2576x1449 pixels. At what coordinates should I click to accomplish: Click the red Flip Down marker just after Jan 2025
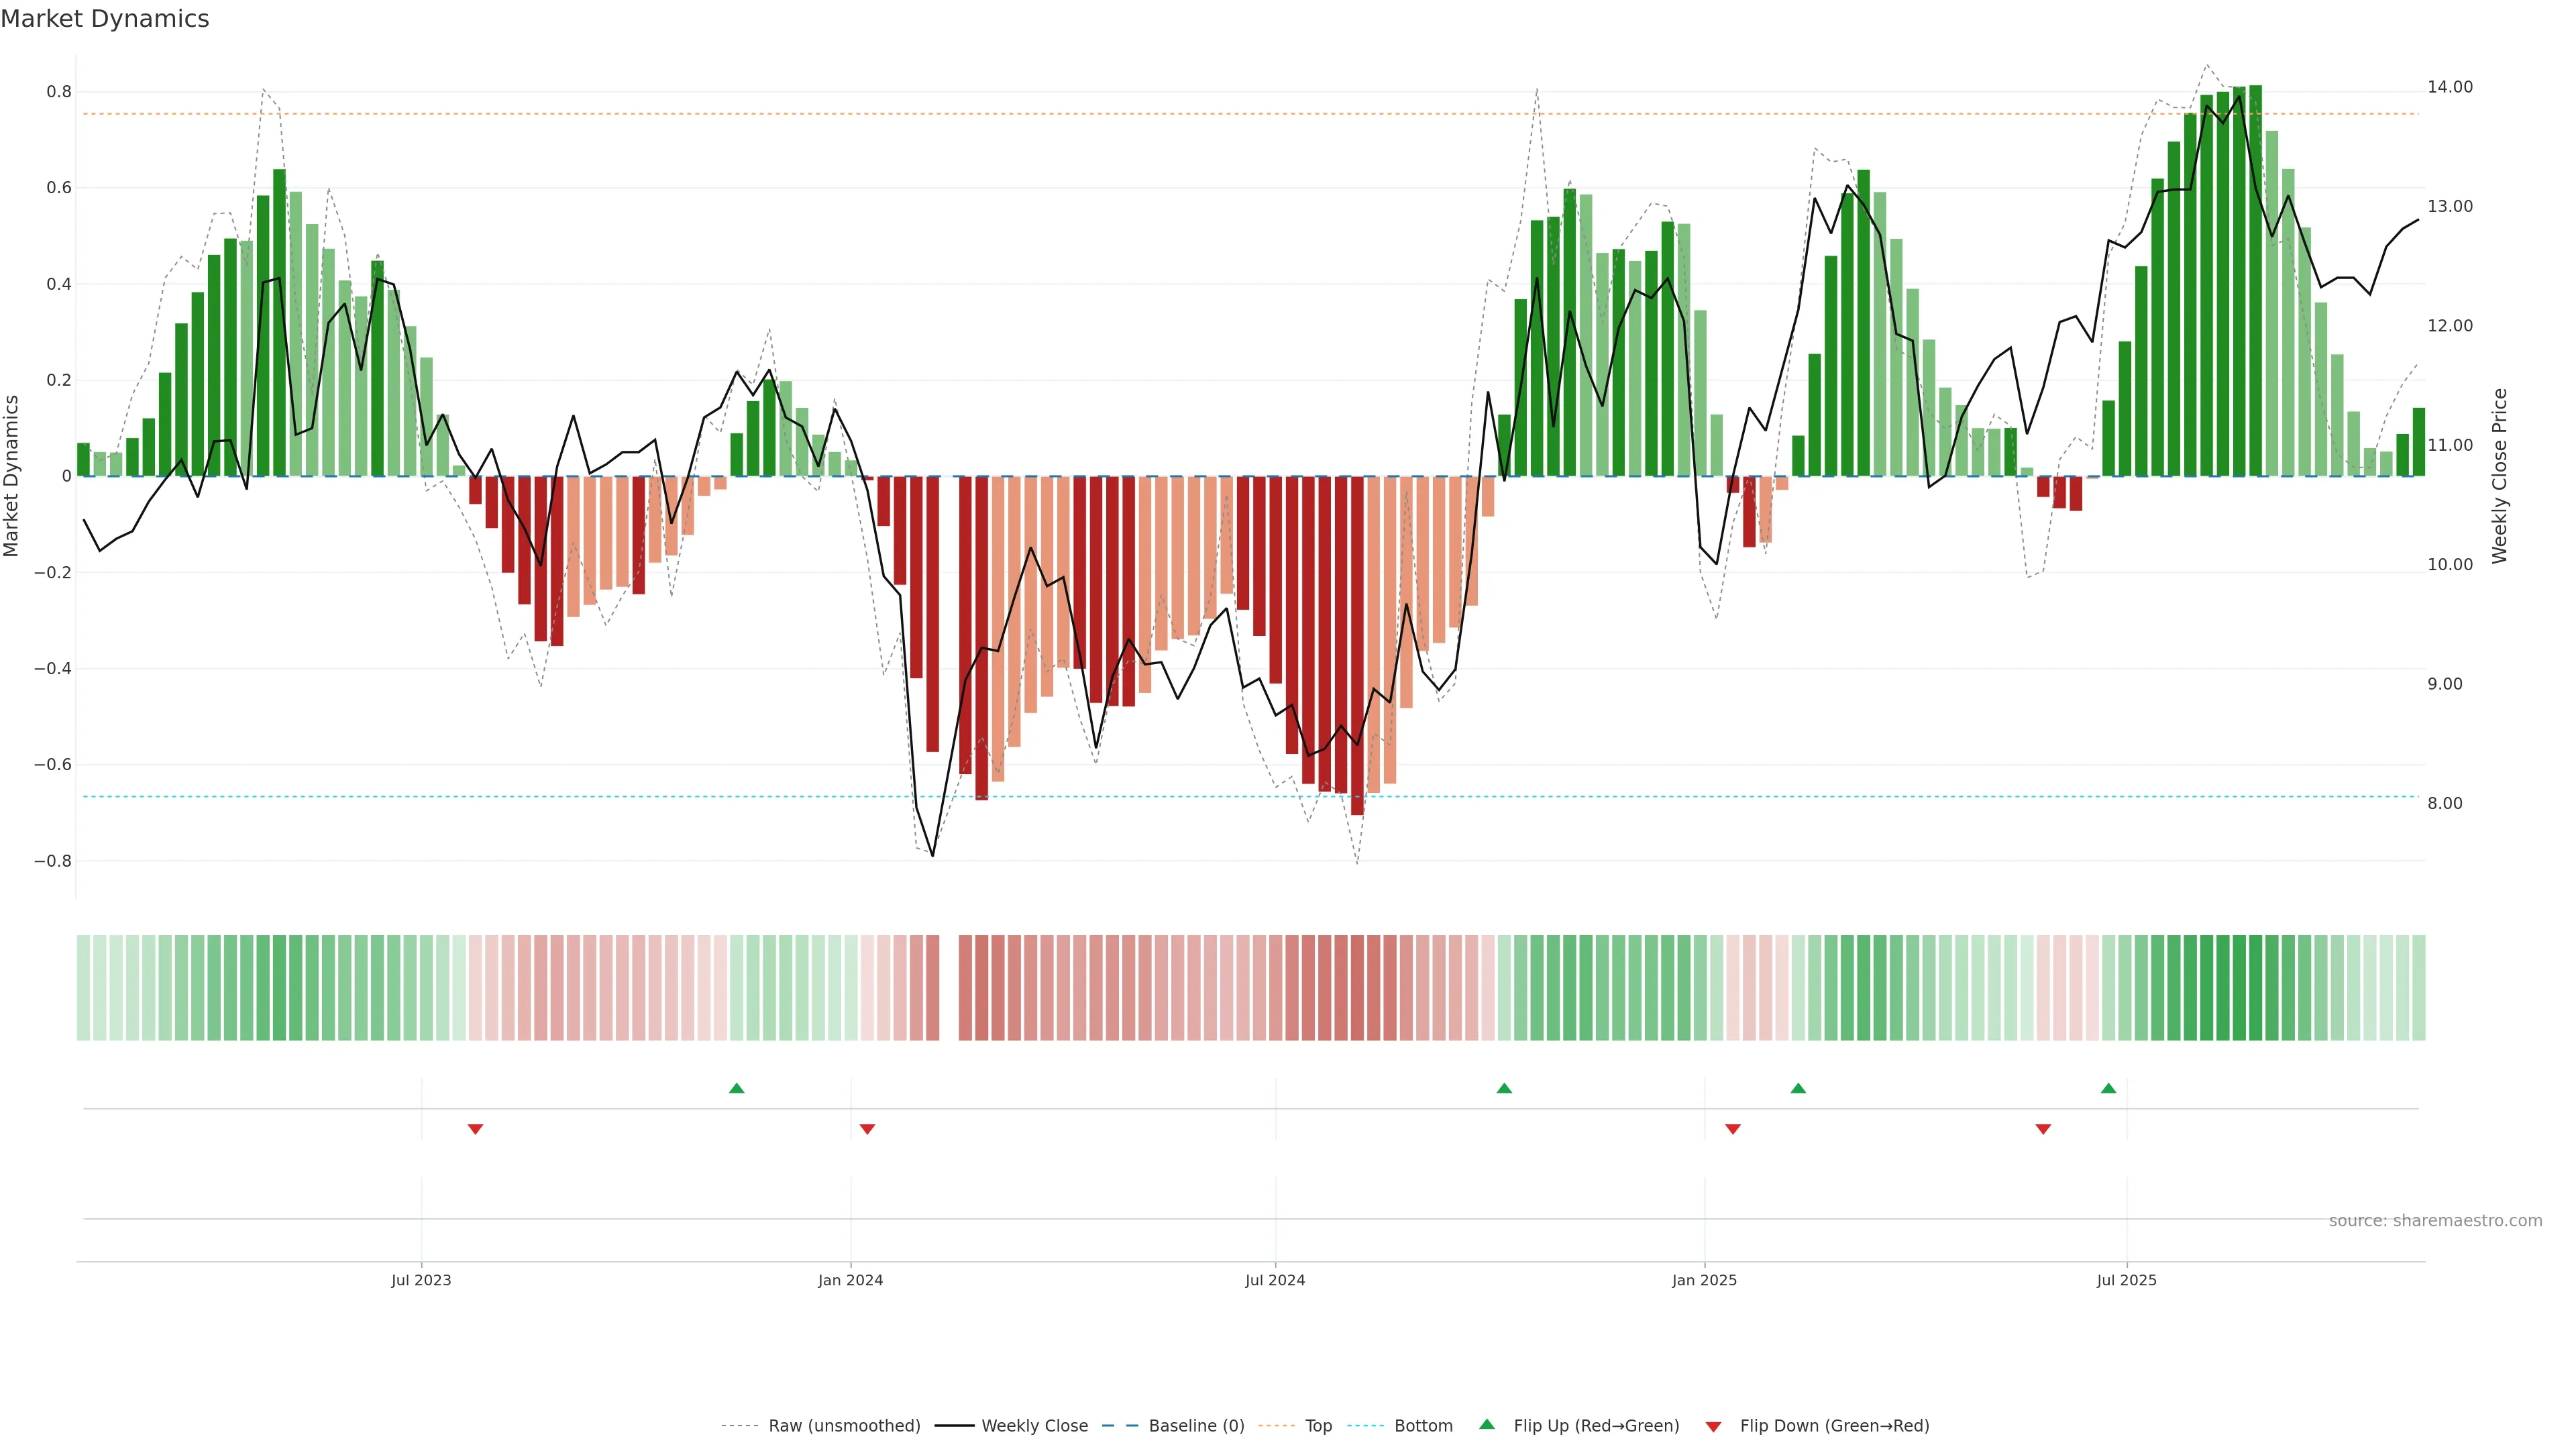(1732, 1129)
